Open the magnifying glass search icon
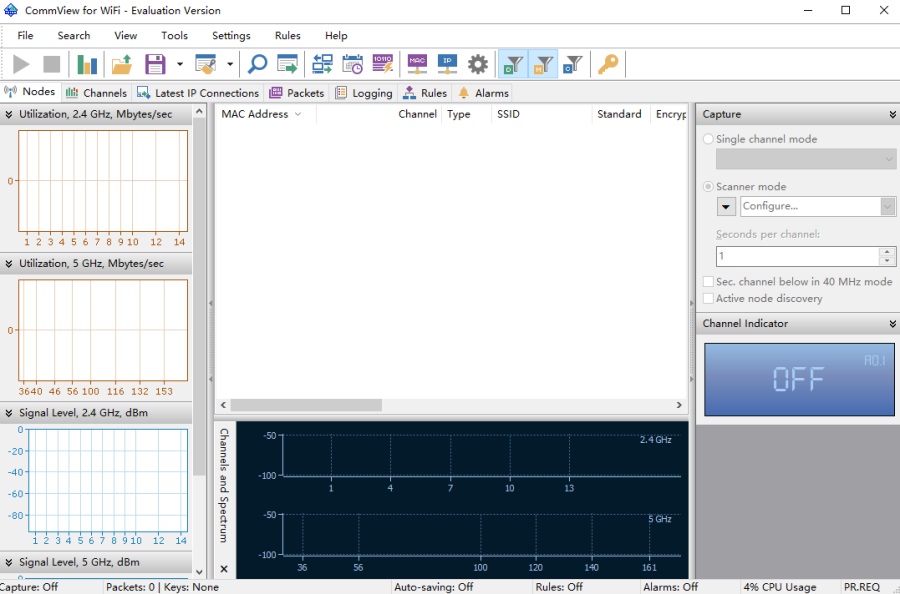 tap(257, 64)
